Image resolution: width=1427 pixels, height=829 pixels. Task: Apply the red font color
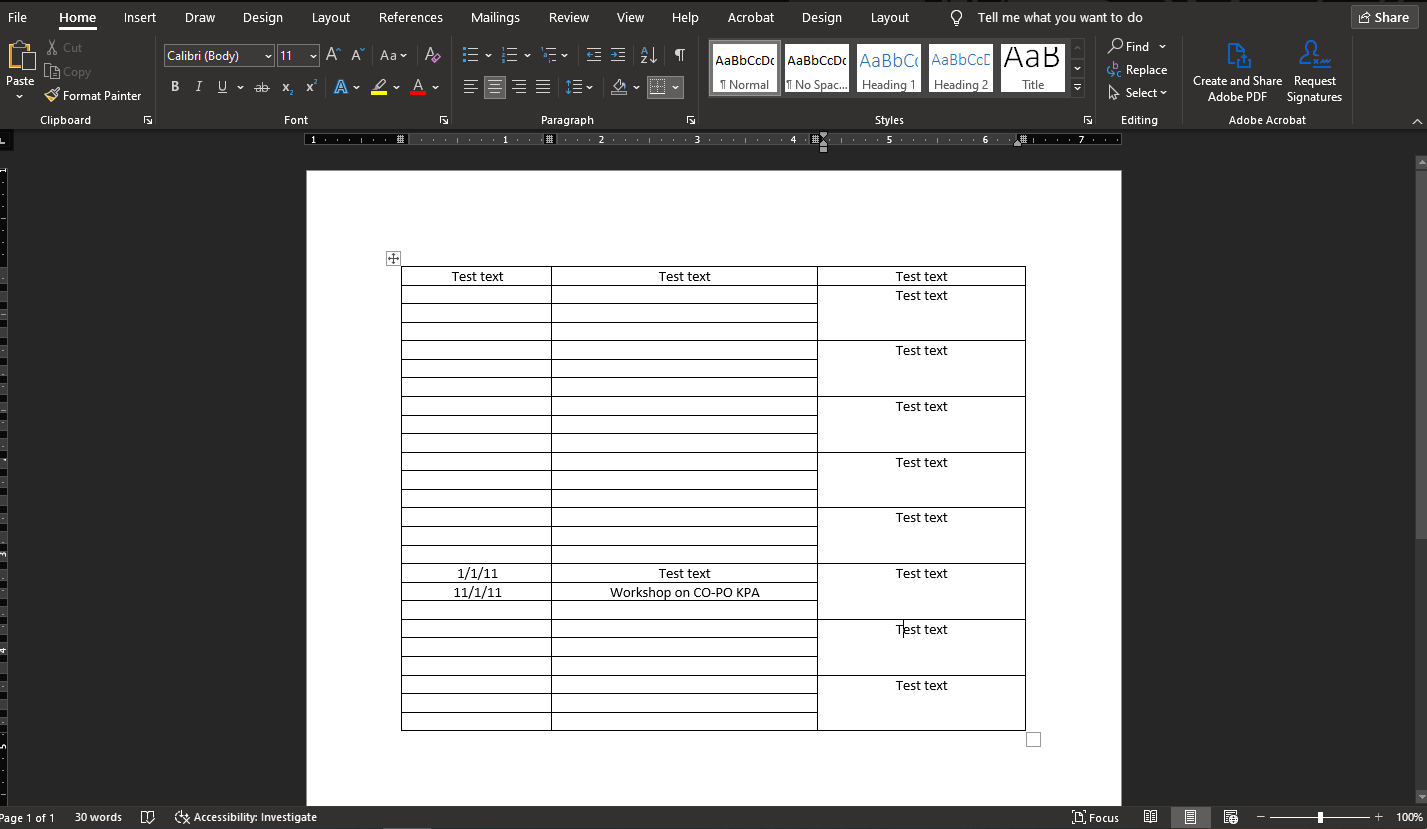pos(418,88)
